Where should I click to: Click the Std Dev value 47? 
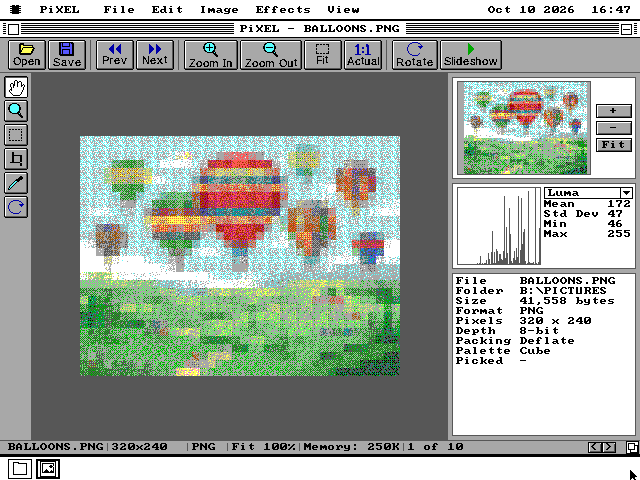(615, 214)
